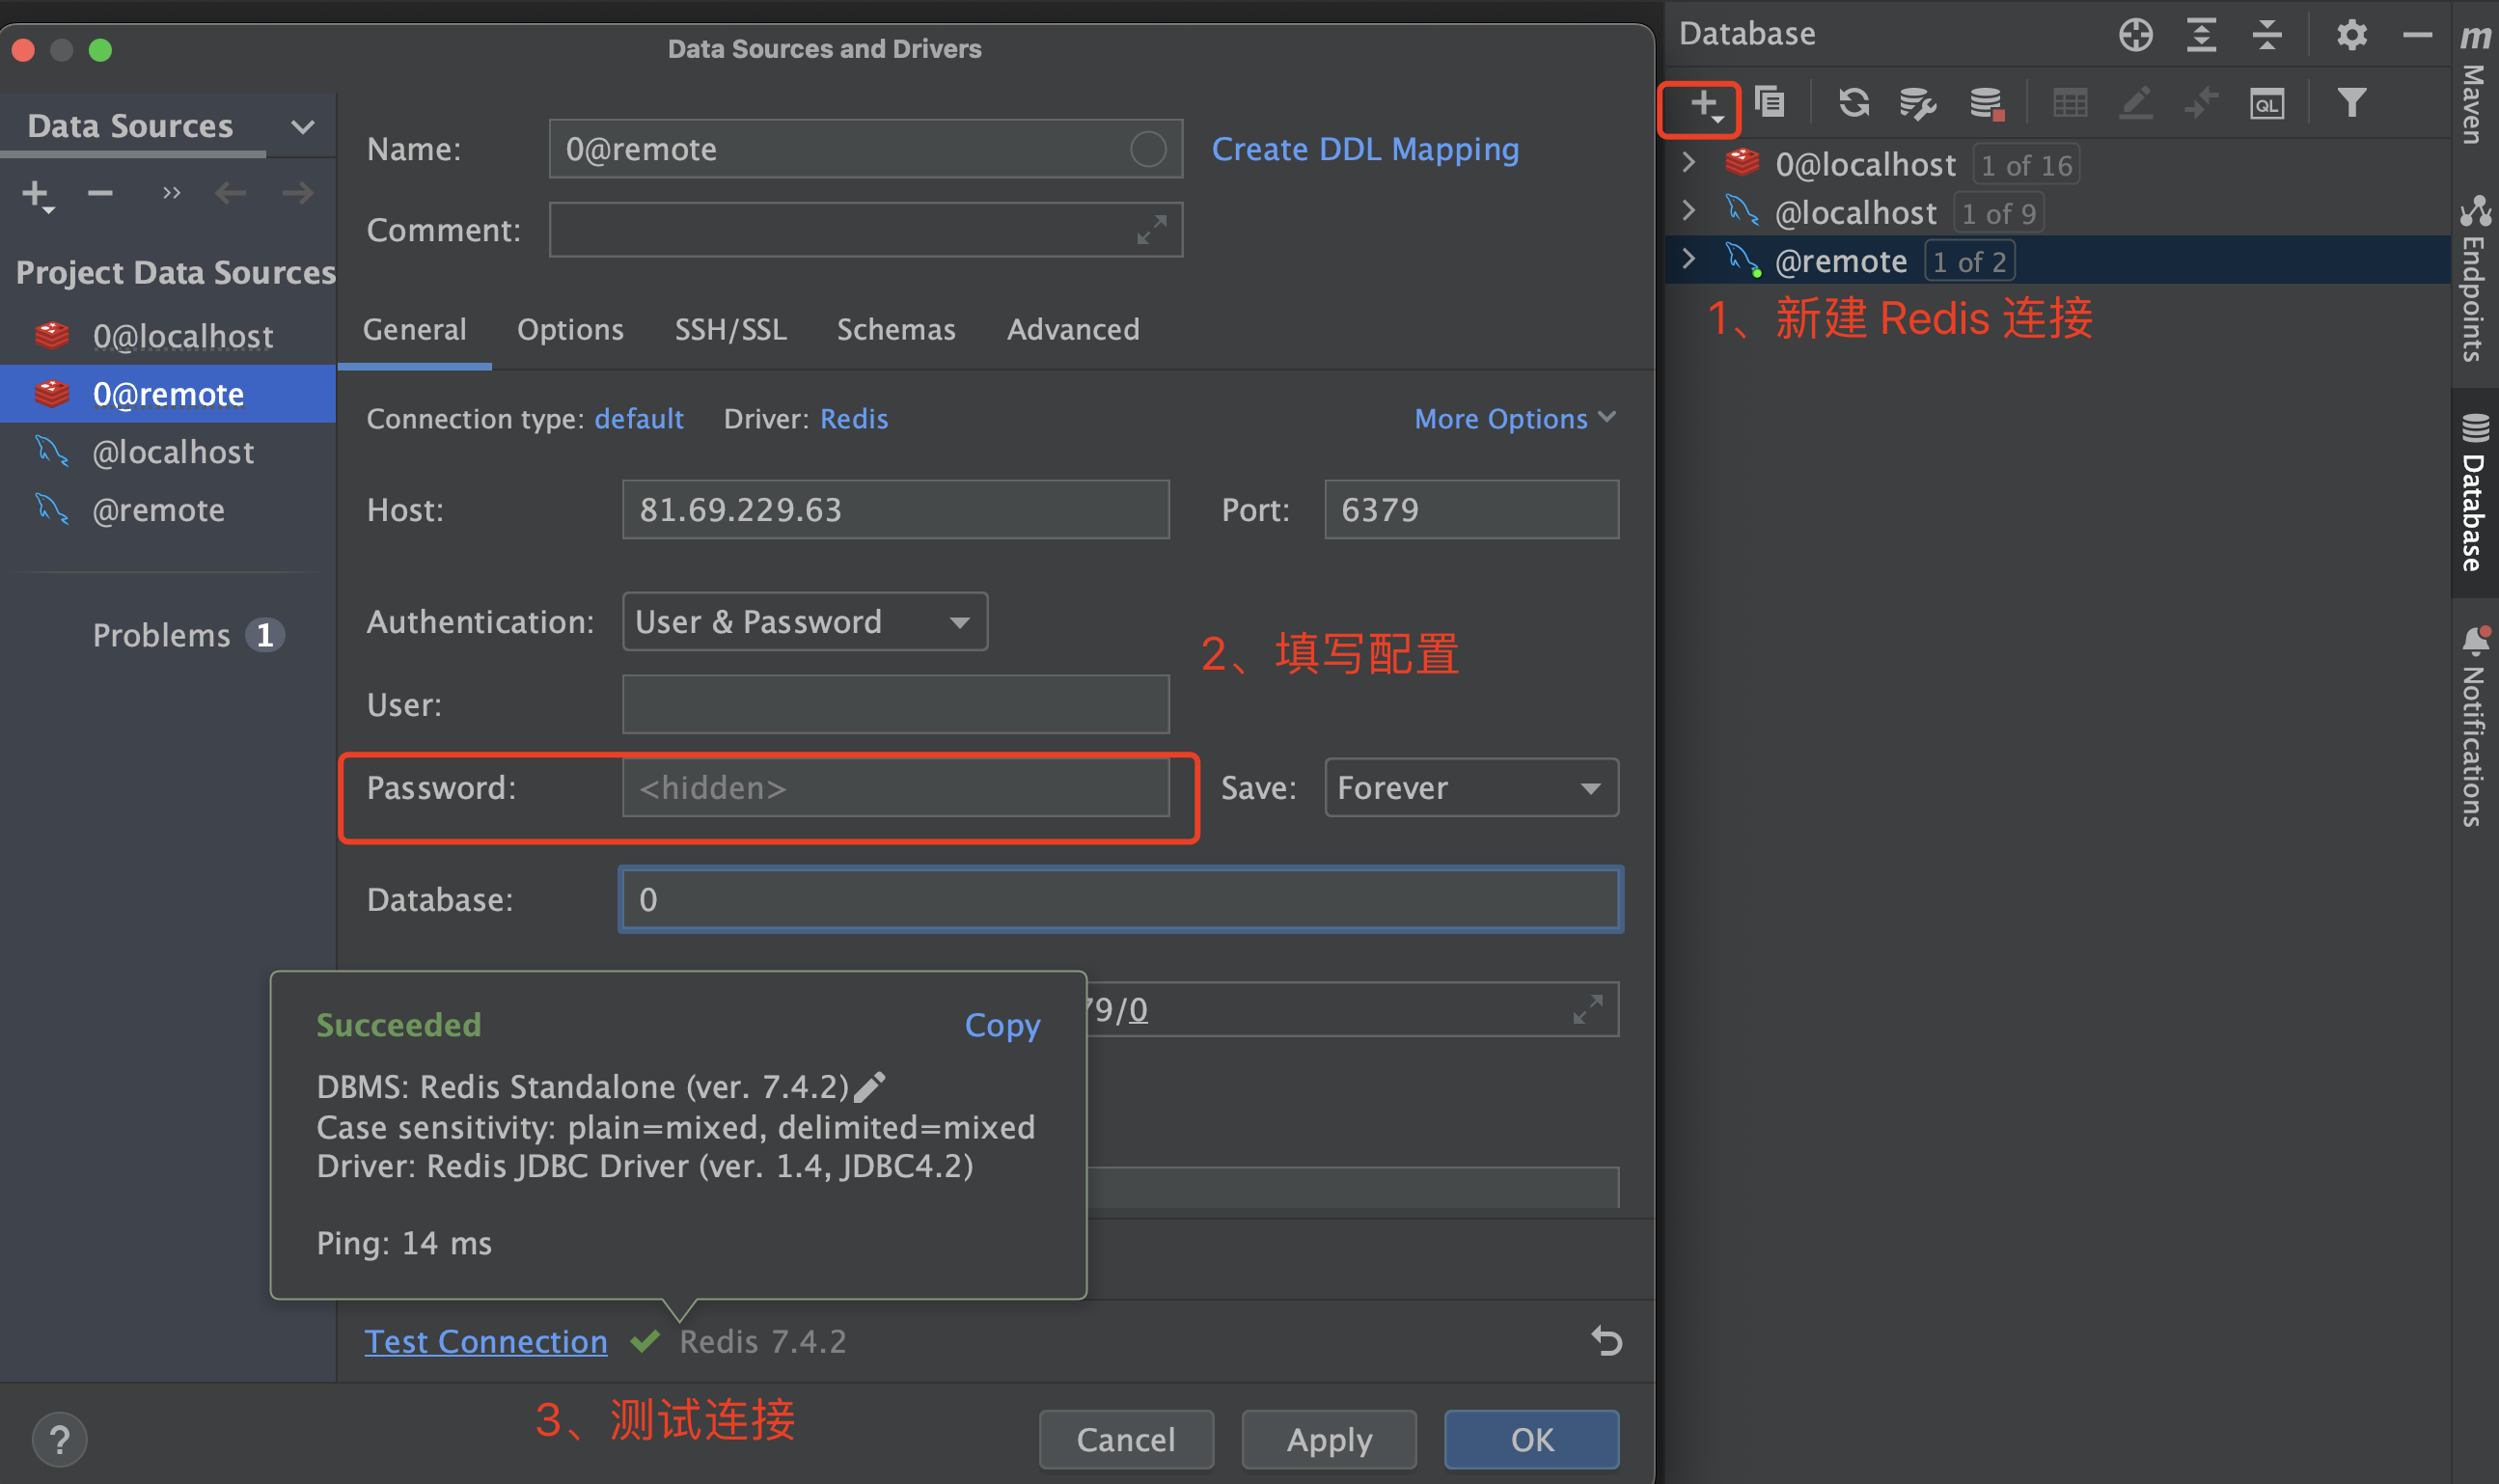This screenshot has width=2499, height=1484.
Task: Click the Host input field
Action: pos(895,510)
